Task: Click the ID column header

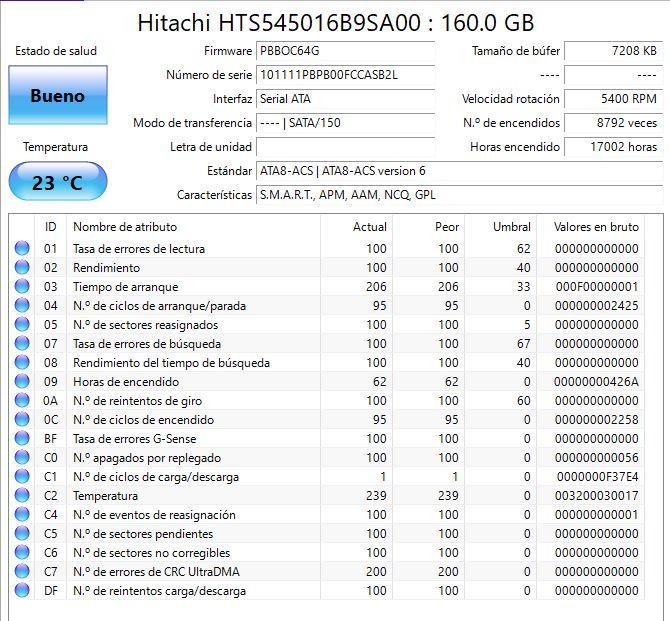Action: (50, 227)
